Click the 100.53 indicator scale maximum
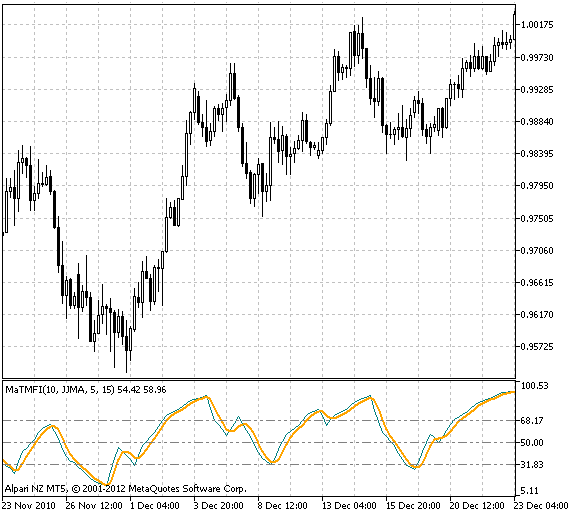This screenshot has height=517, width=568. coord(535,385)
